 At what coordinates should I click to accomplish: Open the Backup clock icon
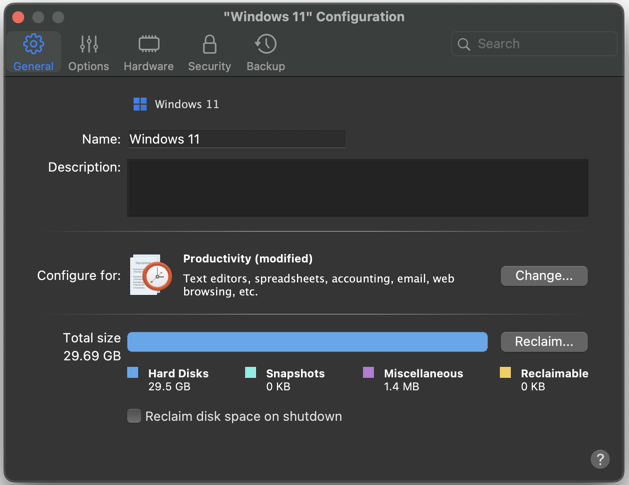(x=266, y=44)
